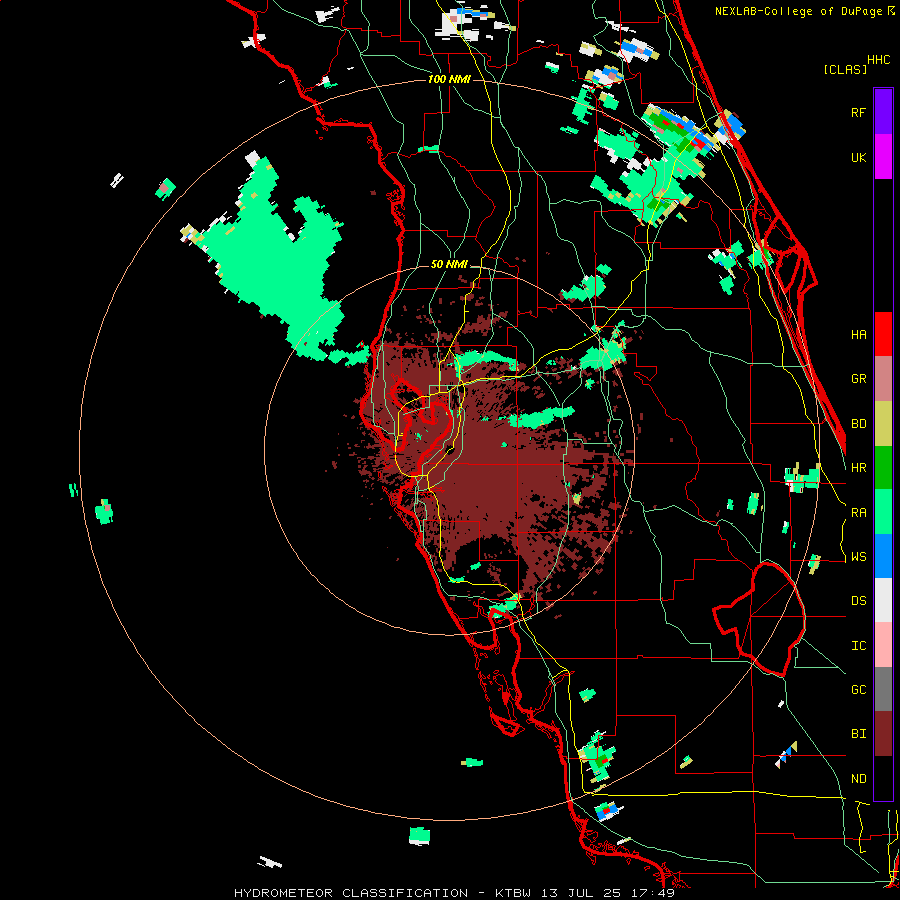
Task: Click the RA legend label text
Action: point(858,513)
